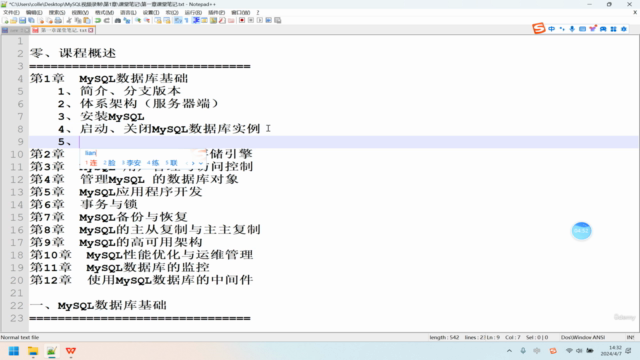Toggle Sogou Chinese/English mode 中 button
640x360 pixels.
[x=551, y=29]
